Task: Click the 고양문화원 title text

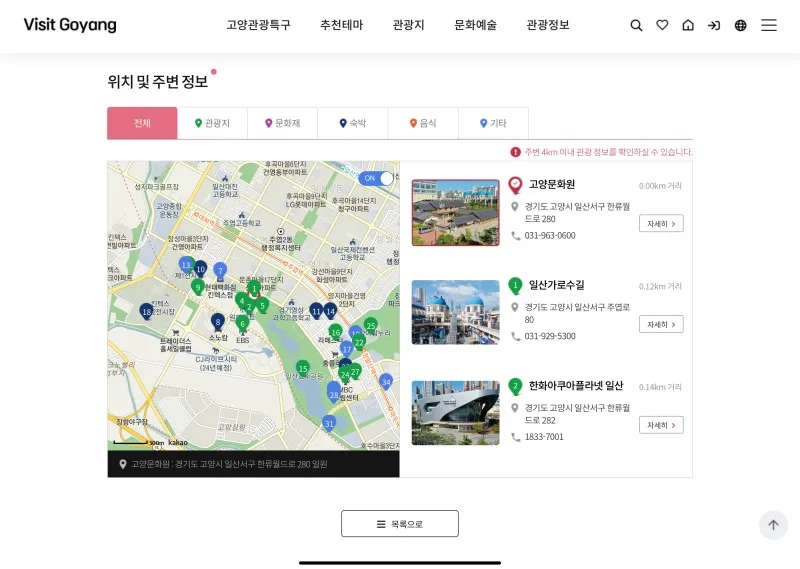Action: coord(552,185)
